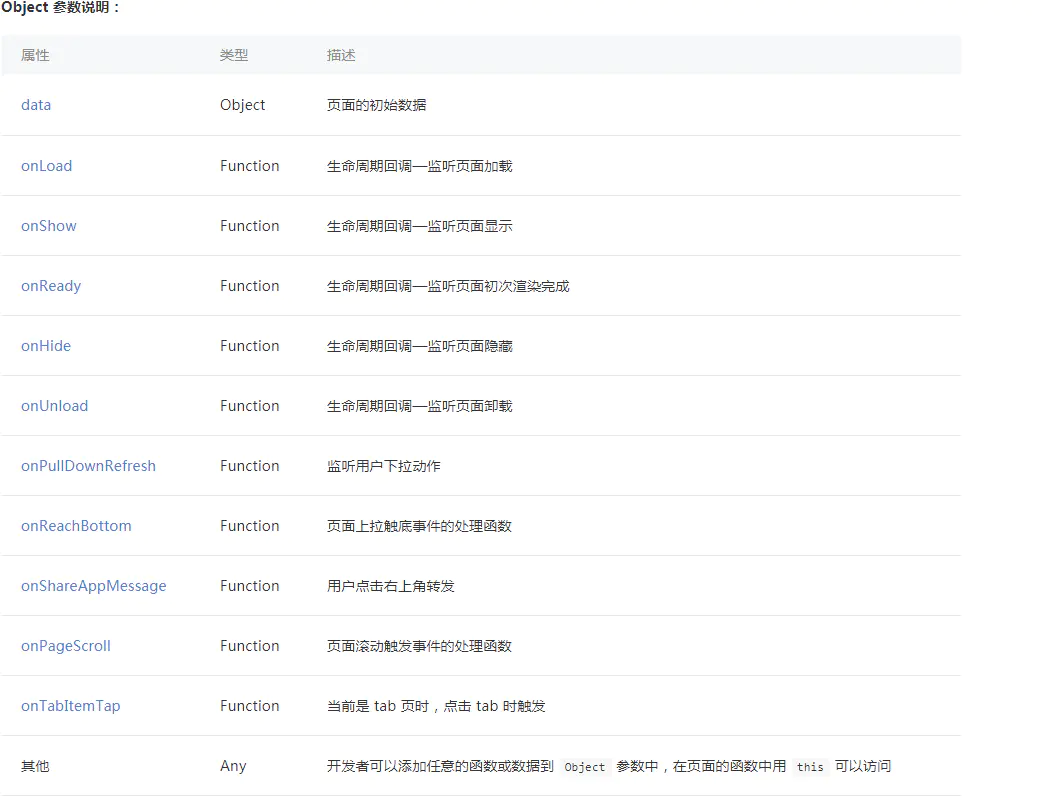This screenshot has width=1043, height=796.
Task: Click the onShareAppMessage link
Action: click(x=93, y=585)
